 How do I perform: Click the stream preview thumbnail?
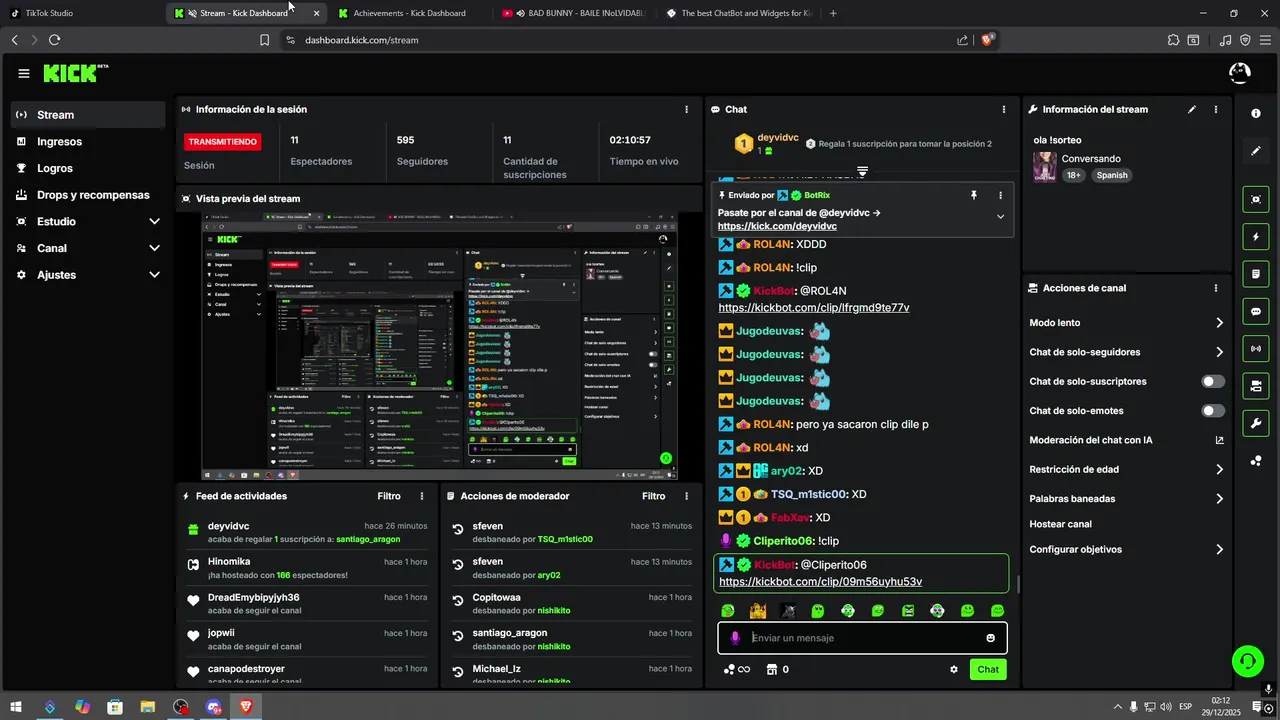click(439, 346)
